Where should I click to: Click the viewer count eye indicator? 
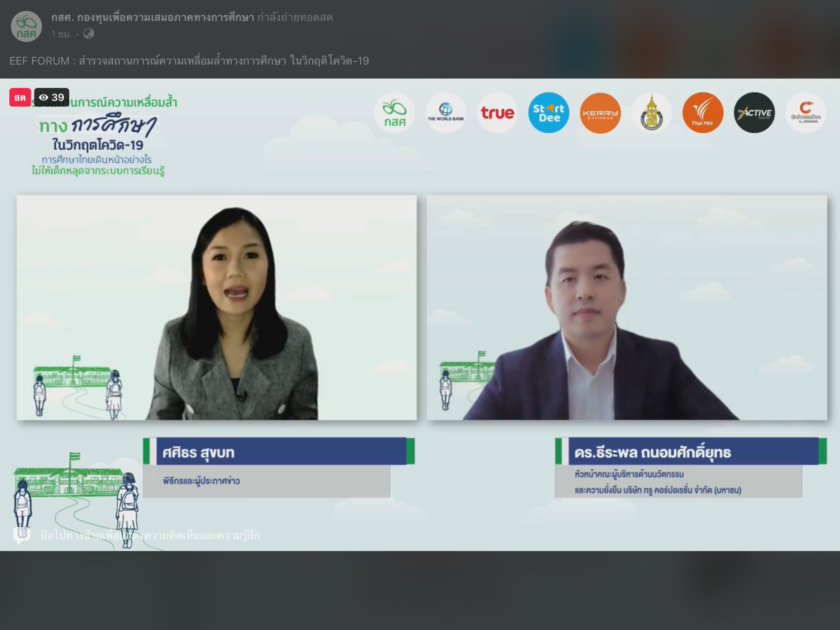(52, 98)
